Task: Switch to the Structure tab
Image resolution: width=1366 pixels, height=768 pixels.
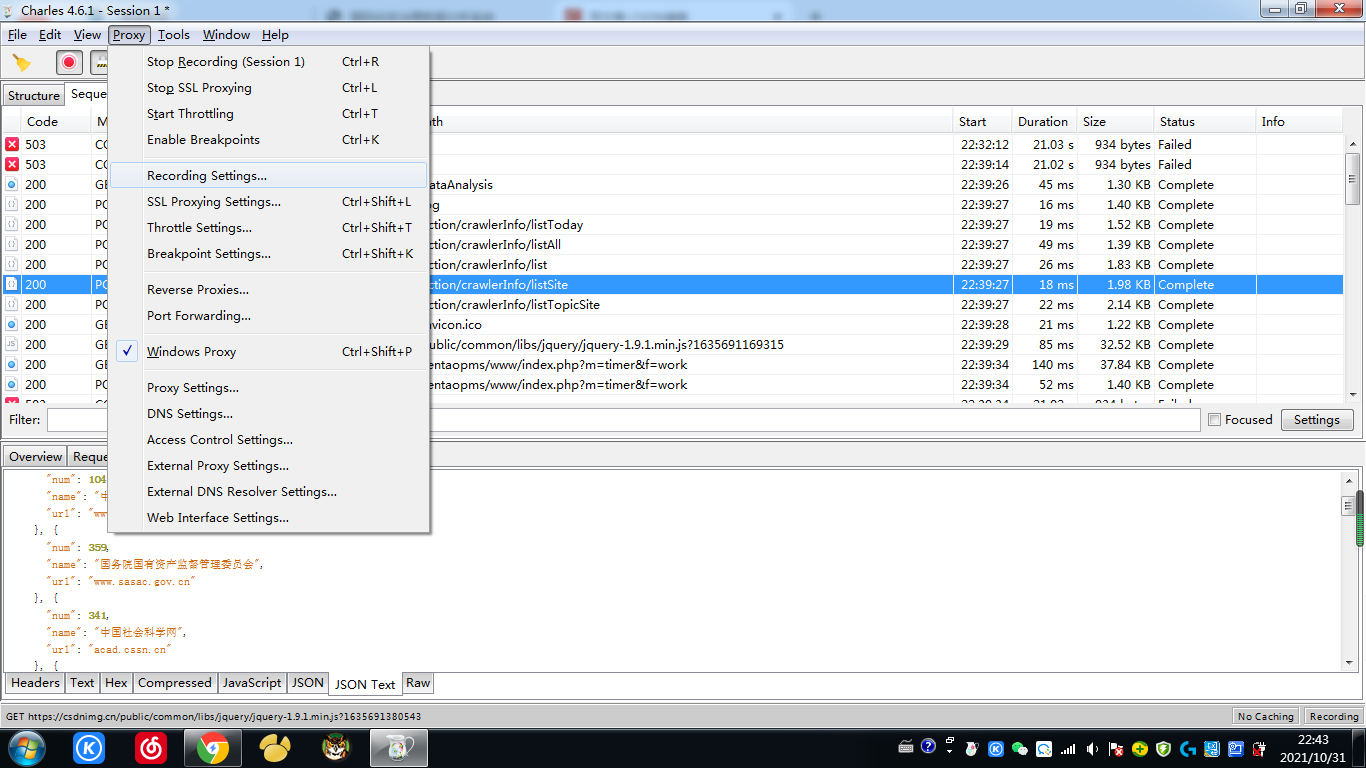Action: coord(34,96)
